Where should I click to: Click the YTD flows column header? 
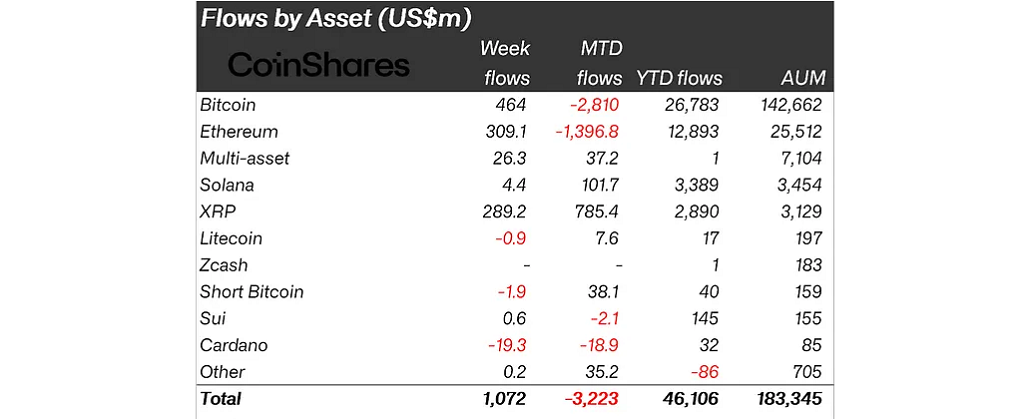tap(679, 78)
